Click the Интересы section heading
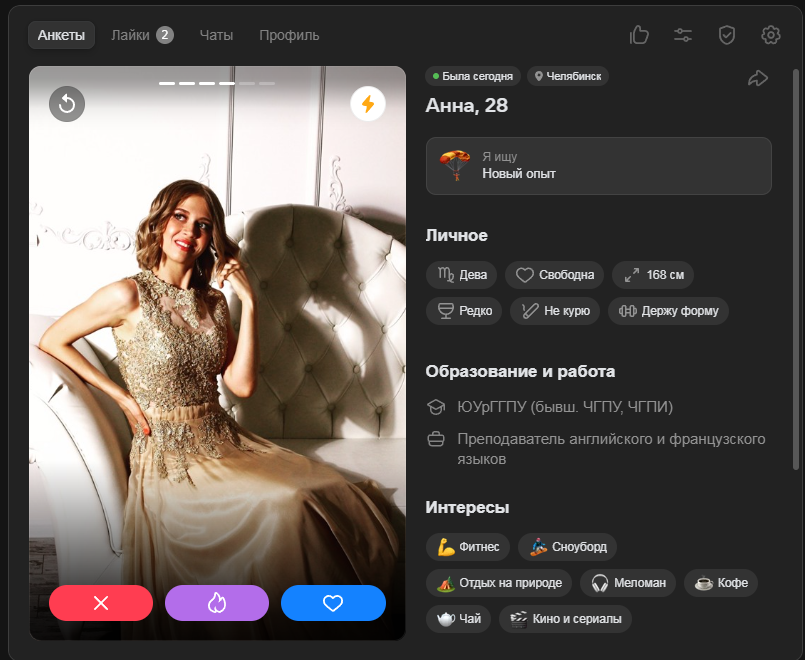This screenshot has width=805, height=660. point(467,508)
